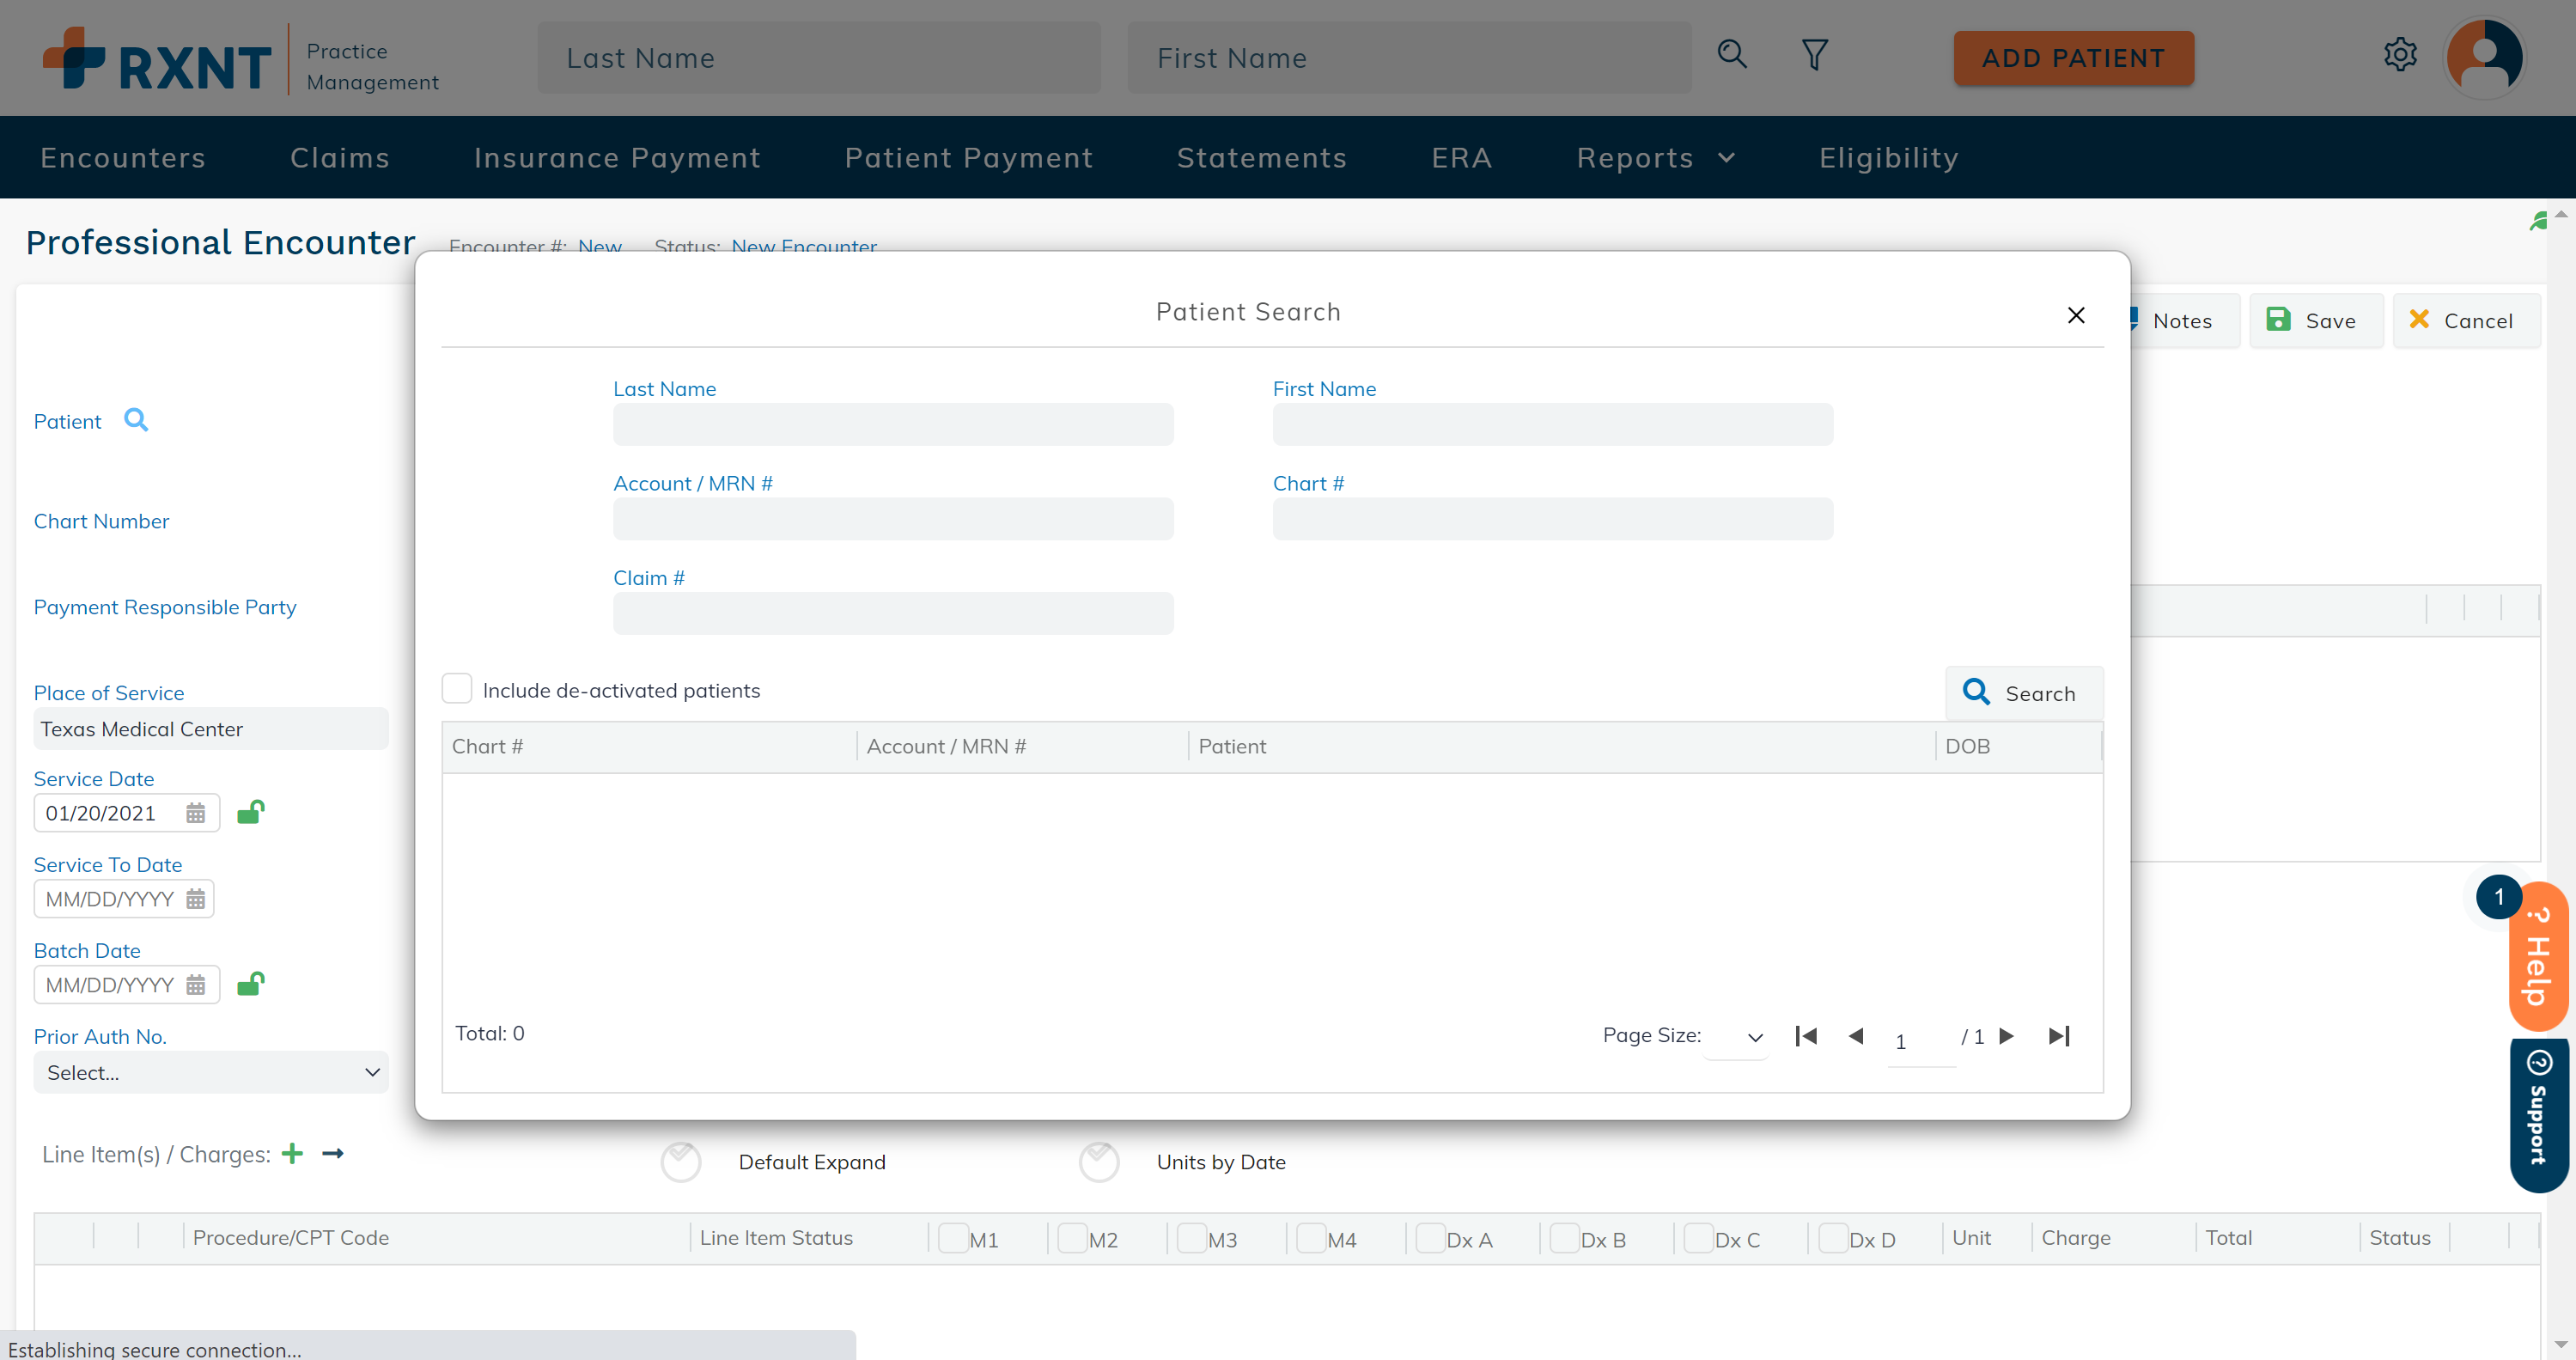Click the Notes button

2183,321
